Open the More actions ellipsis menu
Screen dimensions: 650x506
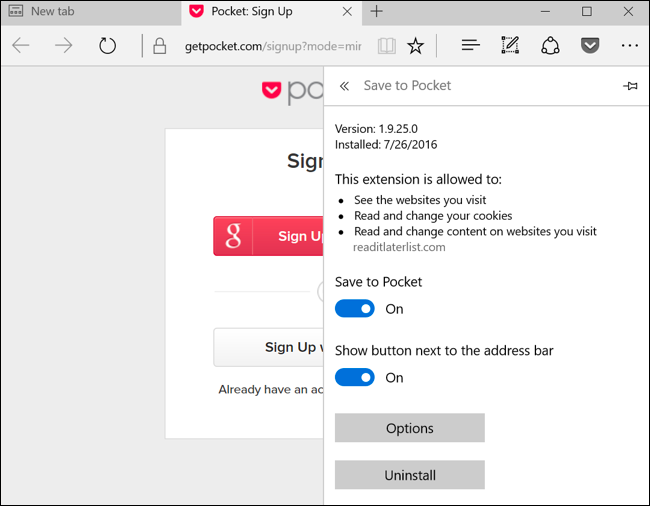point(630,45)
